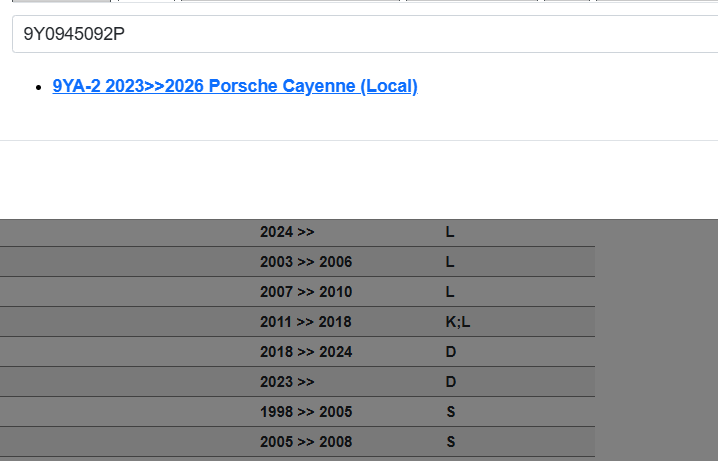Image resolution: width=718 pixels, height=461 pixels.
Task: Click the part number search field
Action: tap(360, 34)
